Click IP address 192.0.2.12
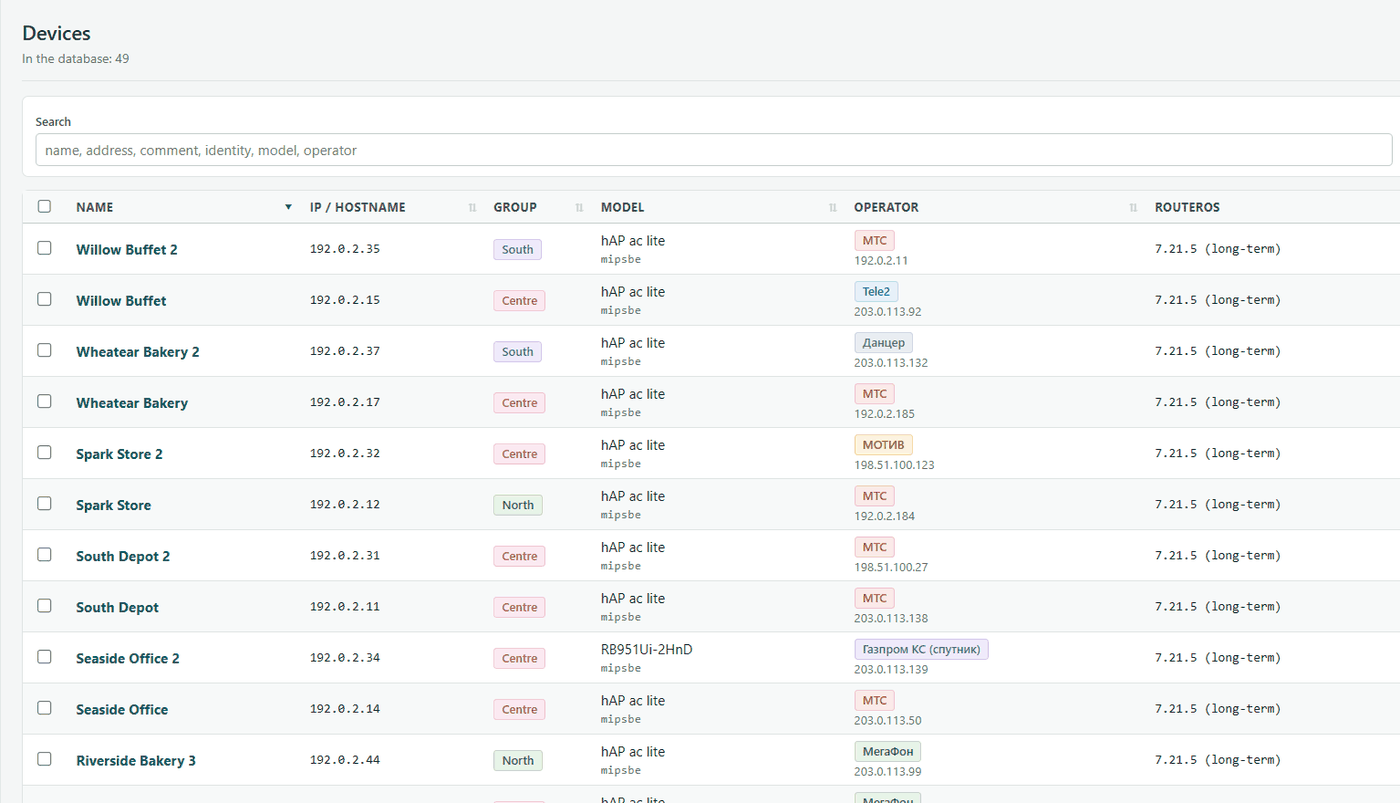Viewport: 1400px width, 803px height. 345,504
